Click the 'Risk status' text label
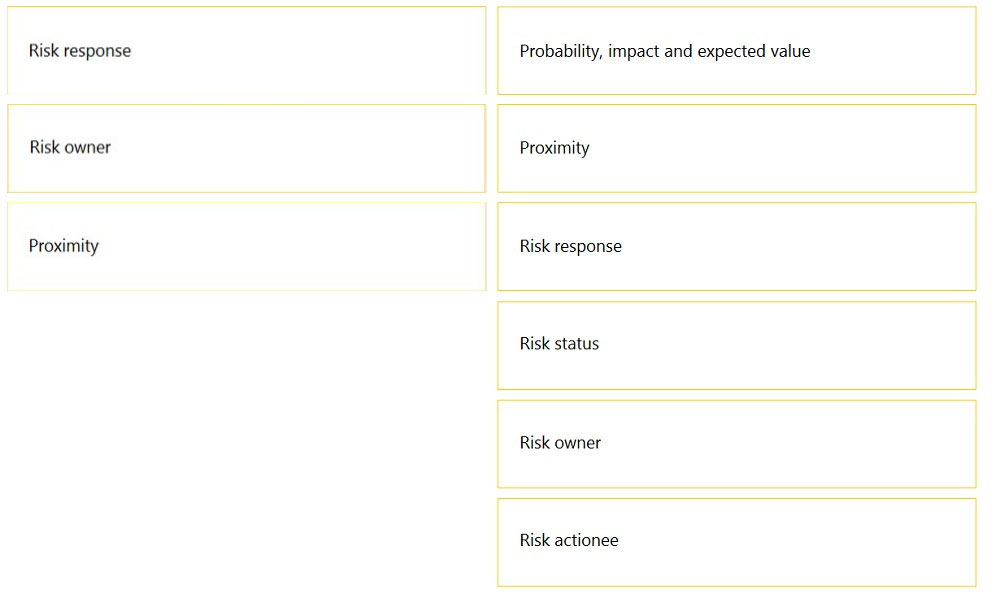The width and height of the screenshot is (1000, 598). pyautogui.click(x=559, y=344)
